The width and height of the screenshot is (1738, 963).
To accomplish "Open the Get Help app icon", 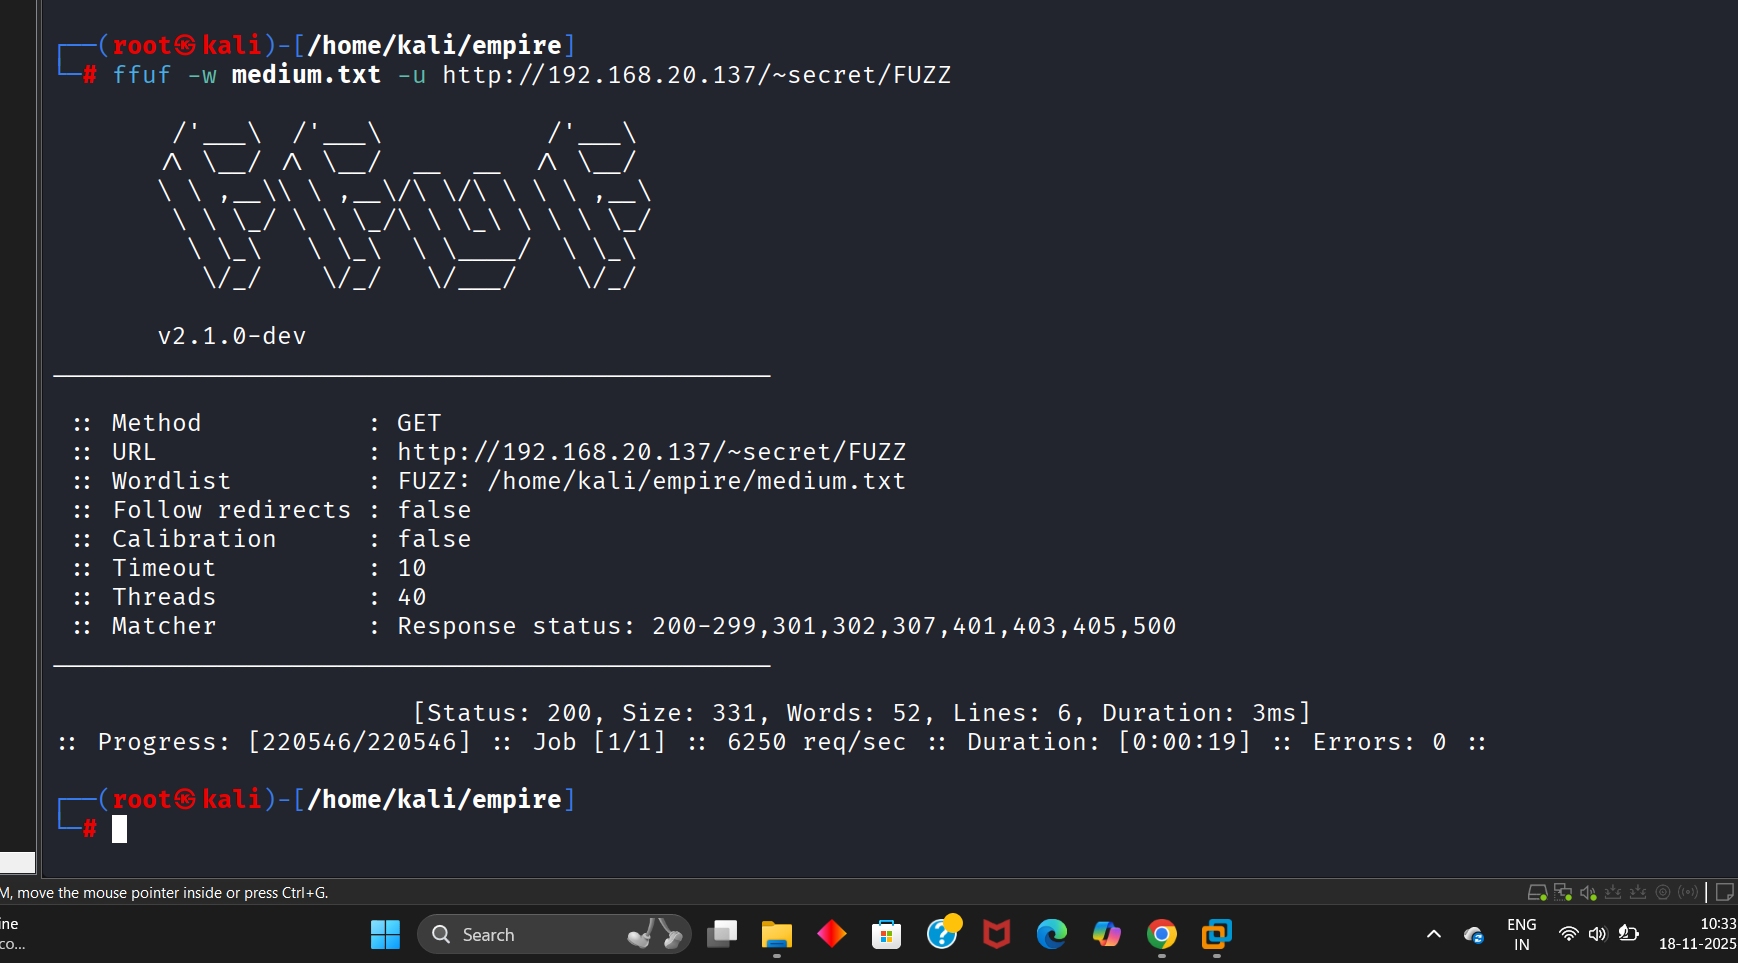I will click(941, 934).
